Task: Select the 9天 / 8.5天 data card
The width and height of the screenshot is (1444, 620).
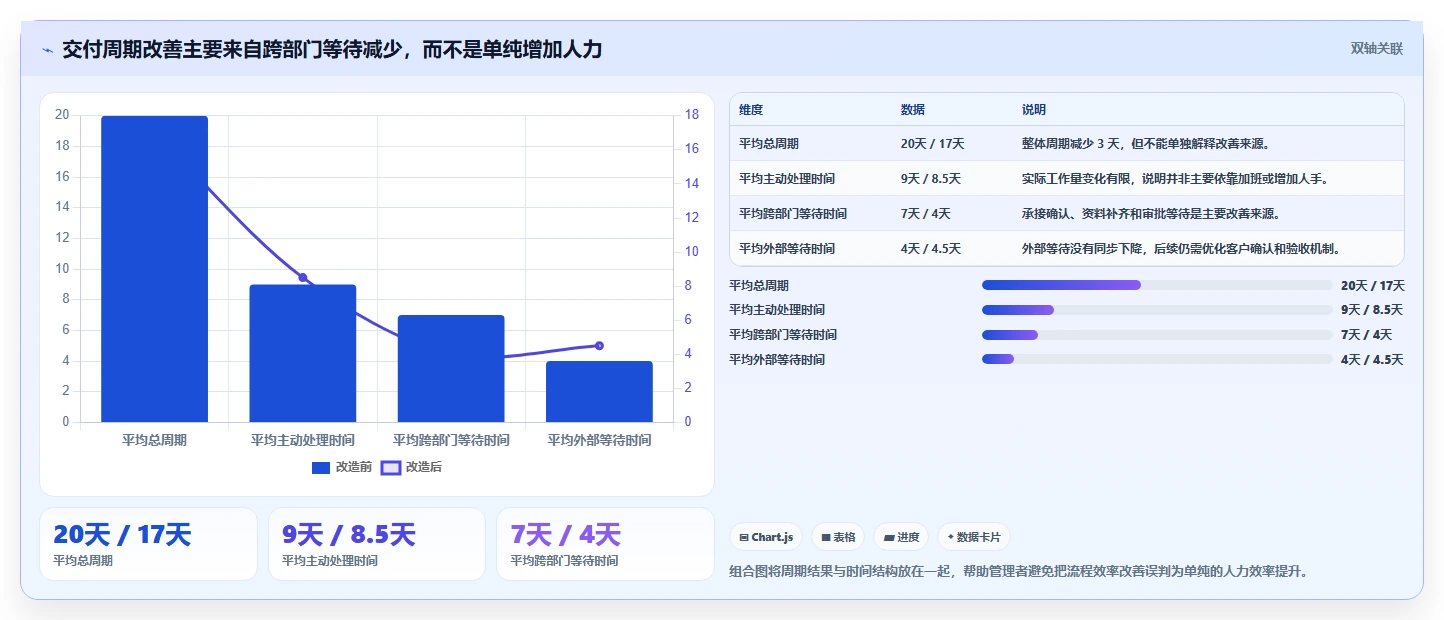Action: click(377, 544)
